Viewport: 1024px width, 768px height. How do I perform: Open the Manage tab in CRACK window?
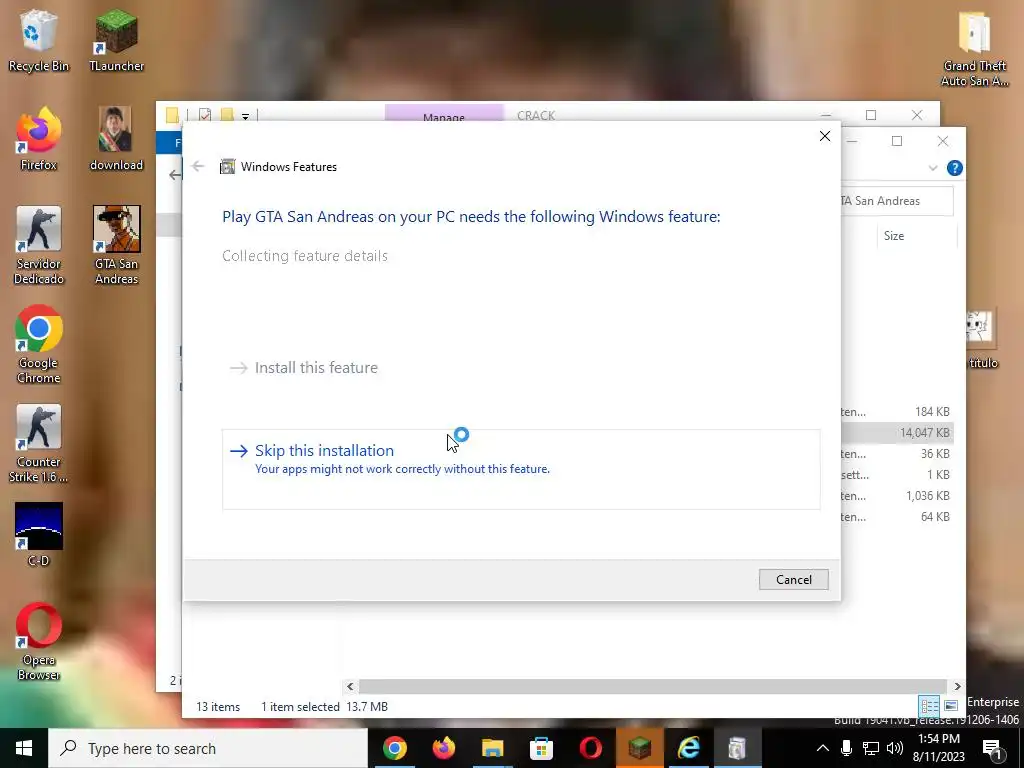pyautogui.click(x=444, y=114)
